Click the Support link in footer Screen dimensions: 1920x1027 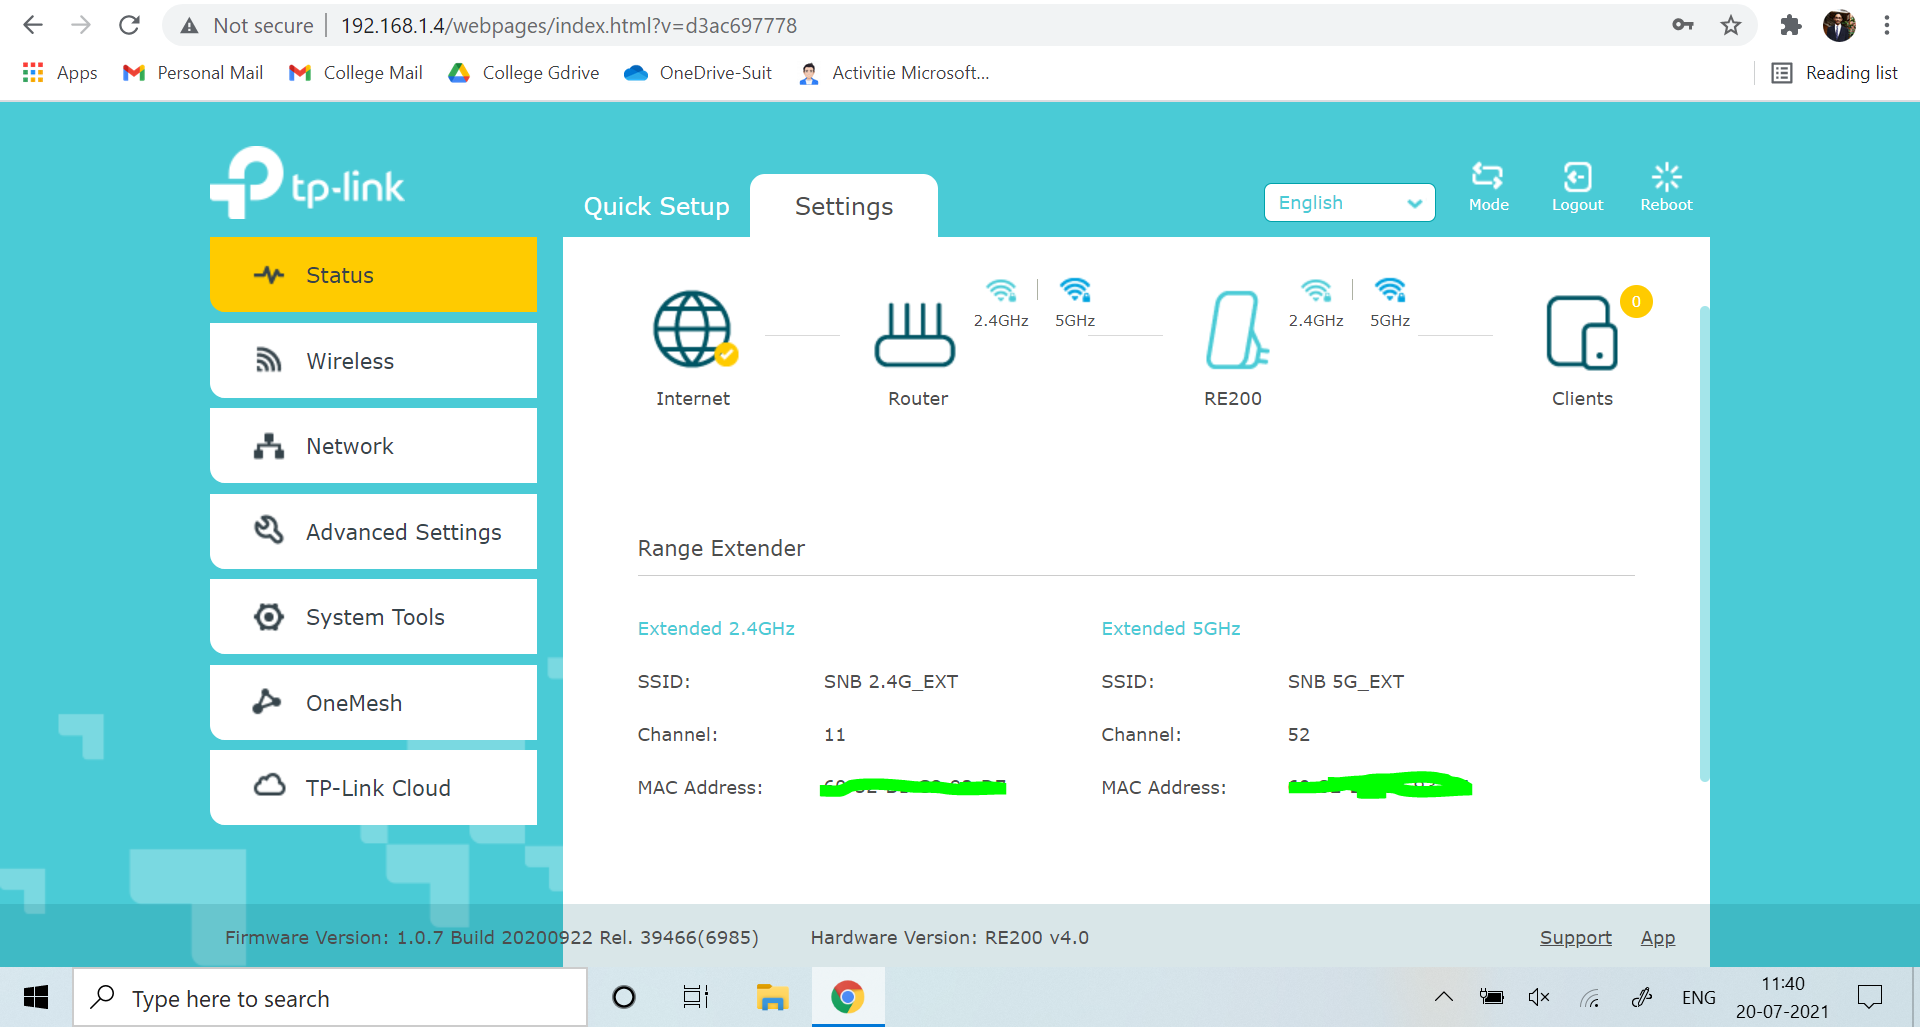click(x=1575, y=938)
